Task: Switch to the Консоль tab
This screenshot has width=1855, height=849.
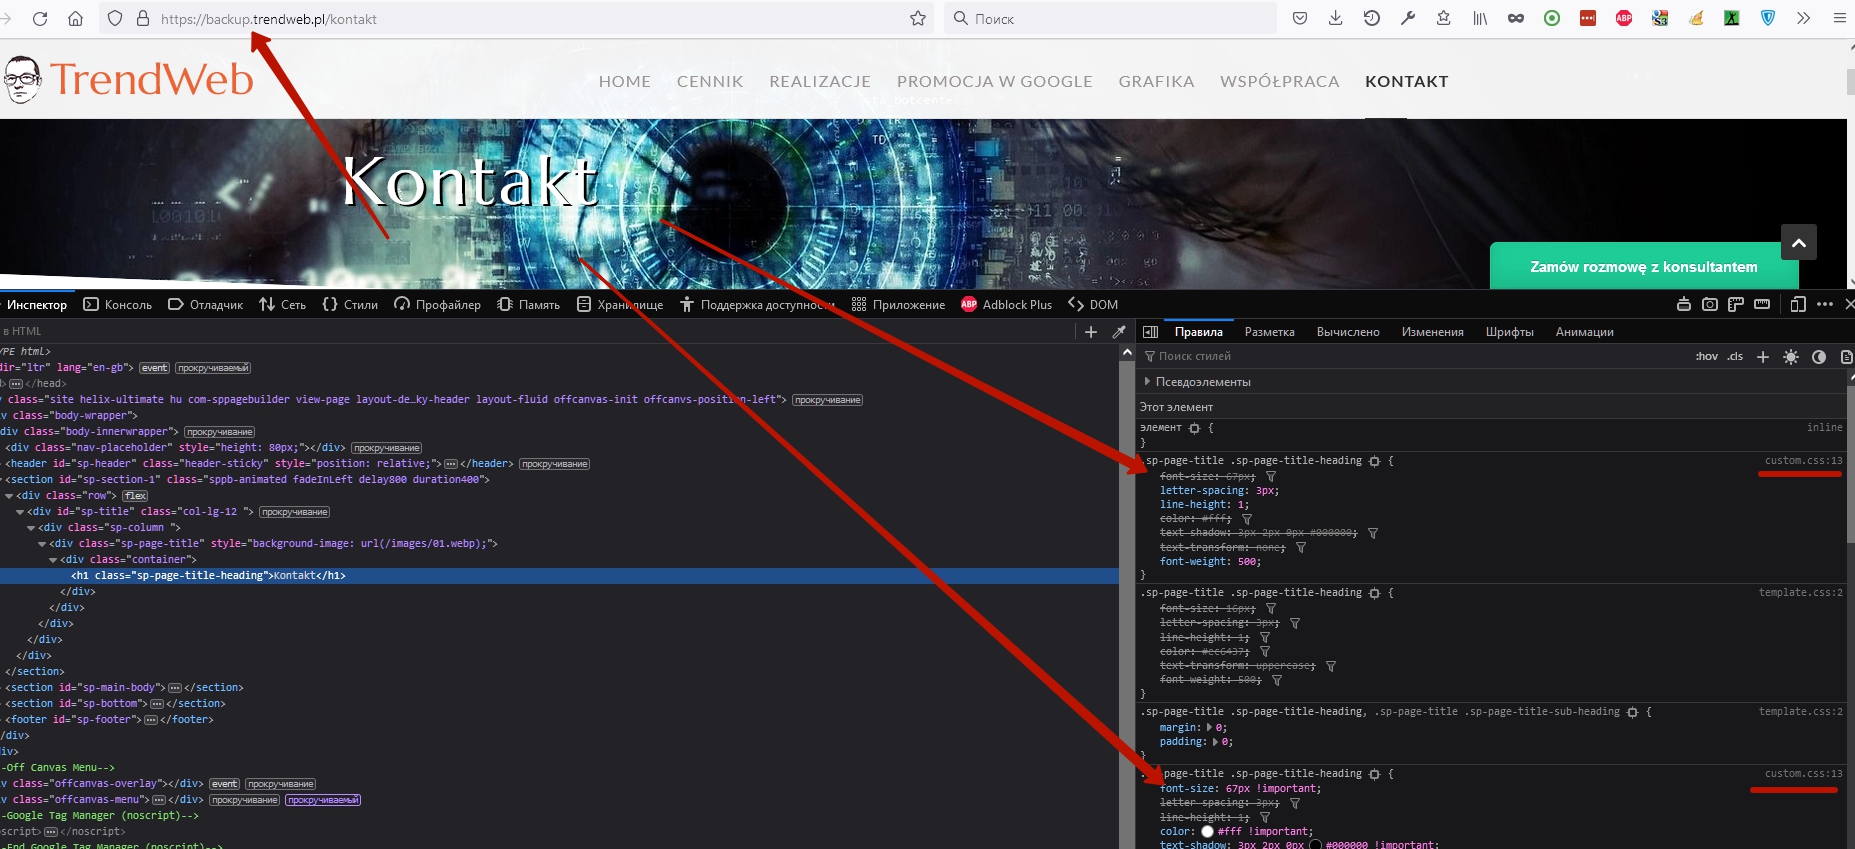Action: pos(118,305)
